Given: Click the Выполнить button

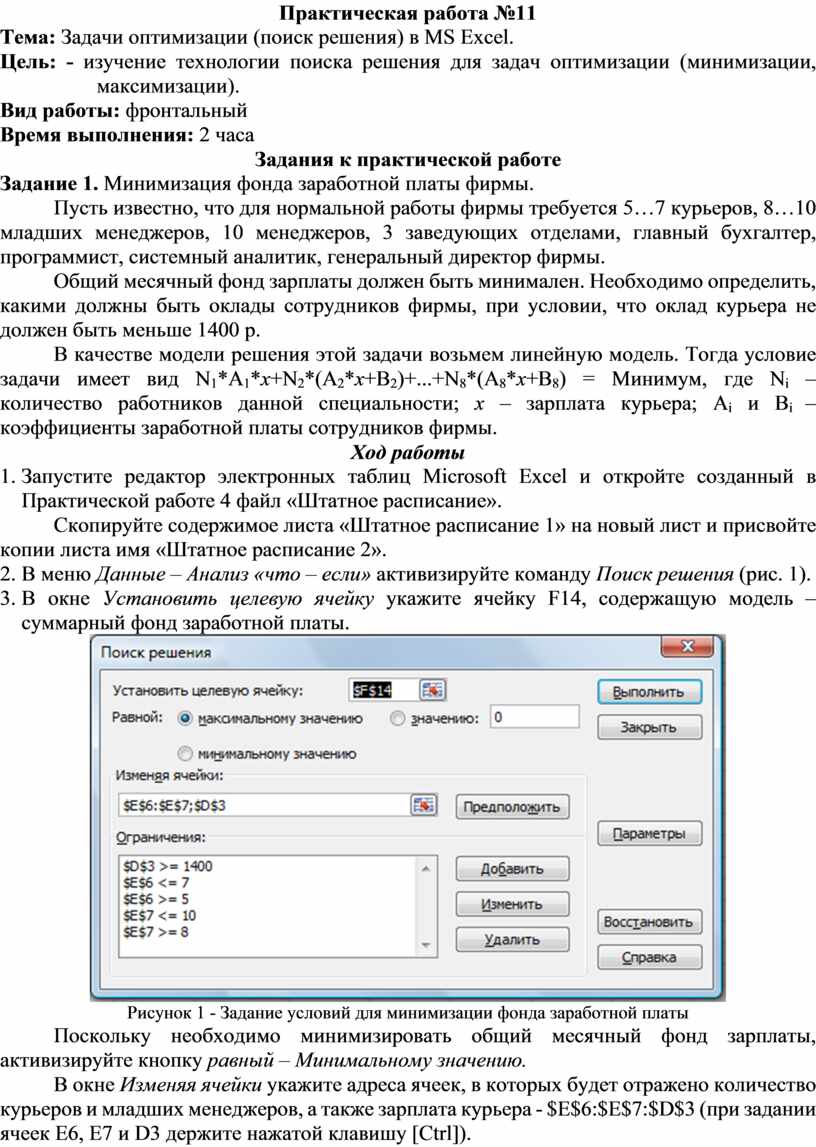Looking at the screenshot, I should click(x=649, y=691).
